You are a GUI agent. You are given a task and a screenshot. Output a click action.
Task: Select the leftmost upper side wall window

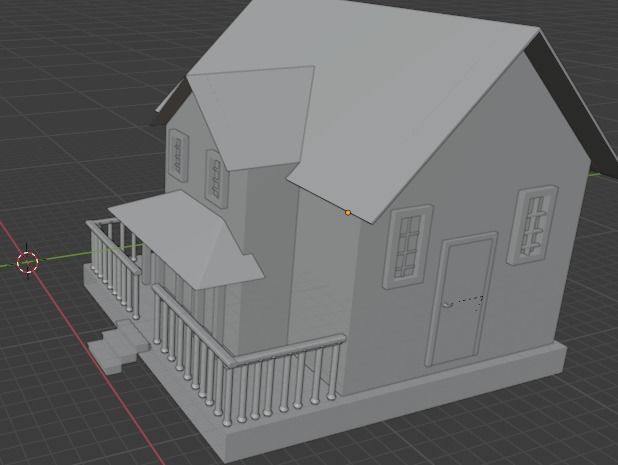(179, 155)
